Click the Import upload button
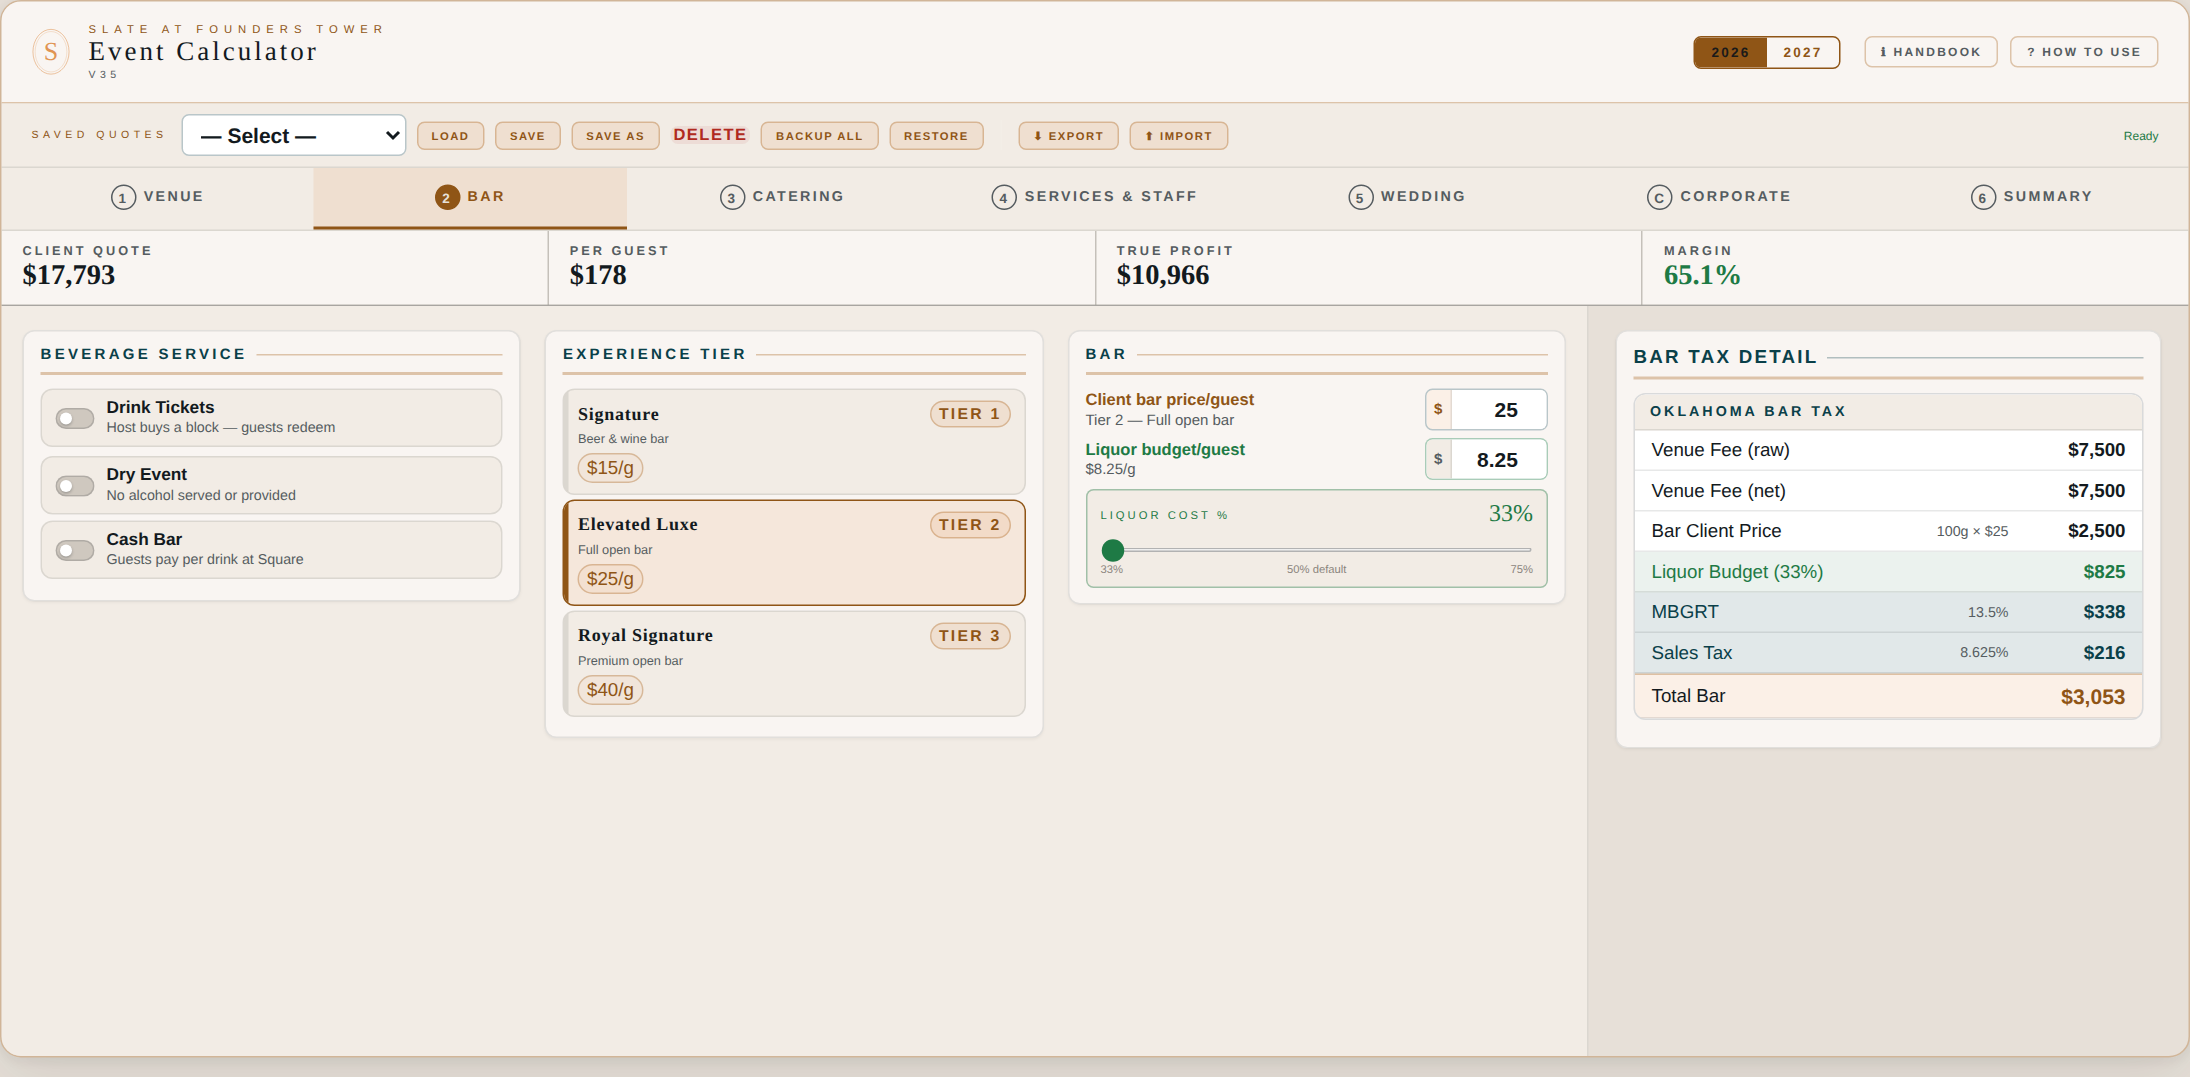Image resolution: width=2190 pixels, height=1077 pixels. (x=1178, y=136)
